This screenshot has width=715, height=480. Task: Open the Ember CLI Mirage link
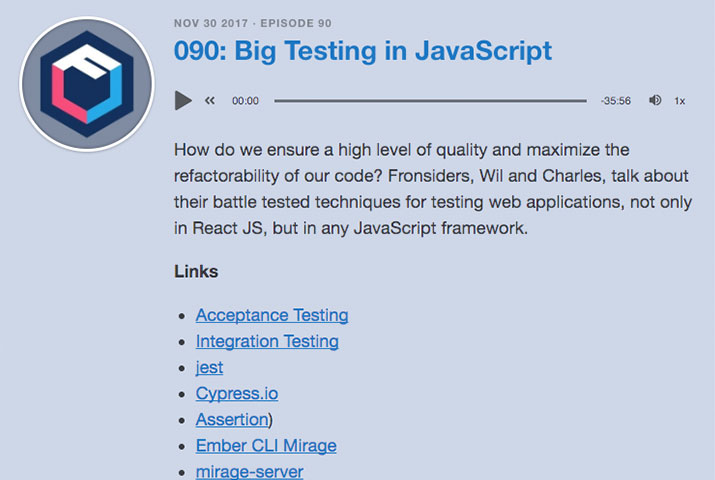click(266, 445)
